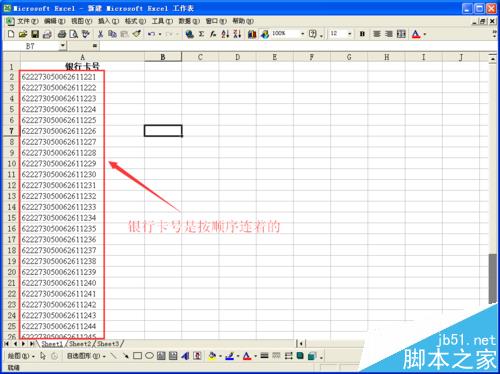Switch to the Sheet3 tab
This screenshot has width=500, height=374.
108,343
